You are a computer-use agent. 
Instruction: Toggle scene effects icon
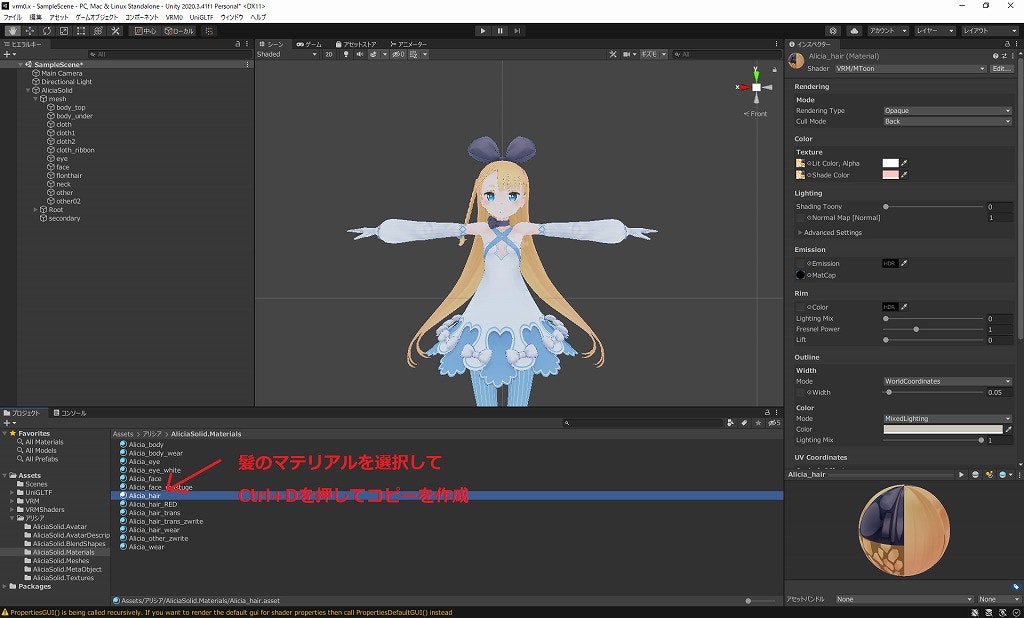[374, 54]
